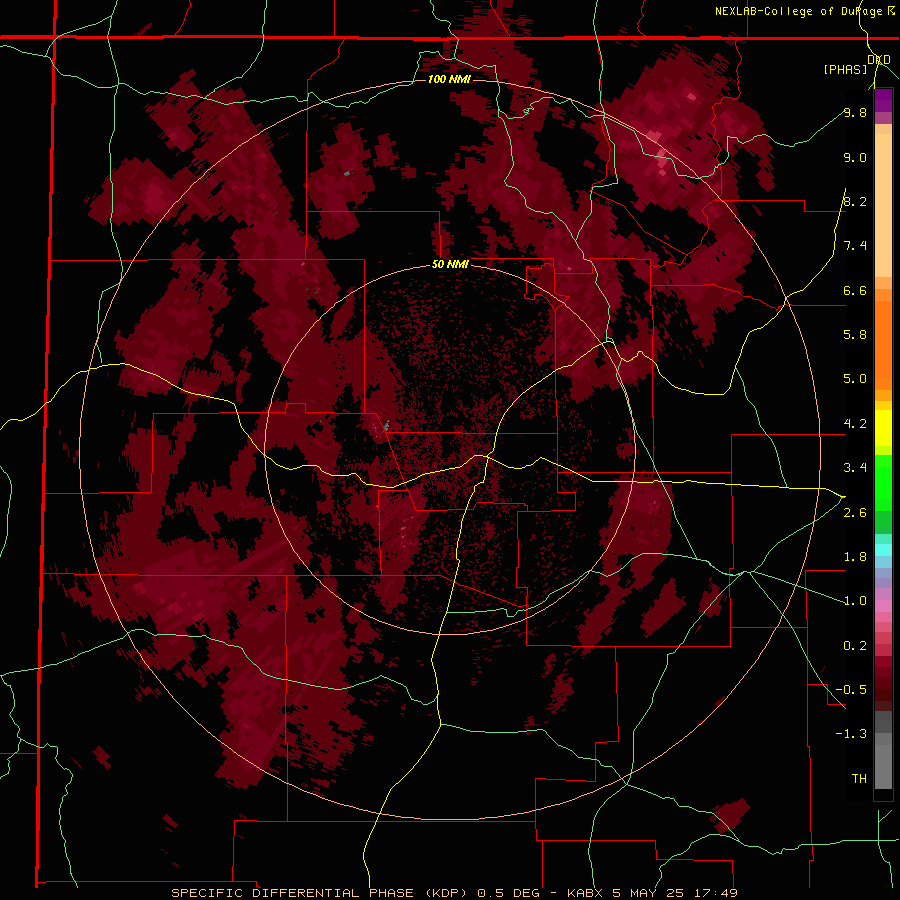This screenshot has height=900, width=900.
Task: Pick the cyan band beside 1.8 on the color bar
Action: pos(883,550)
